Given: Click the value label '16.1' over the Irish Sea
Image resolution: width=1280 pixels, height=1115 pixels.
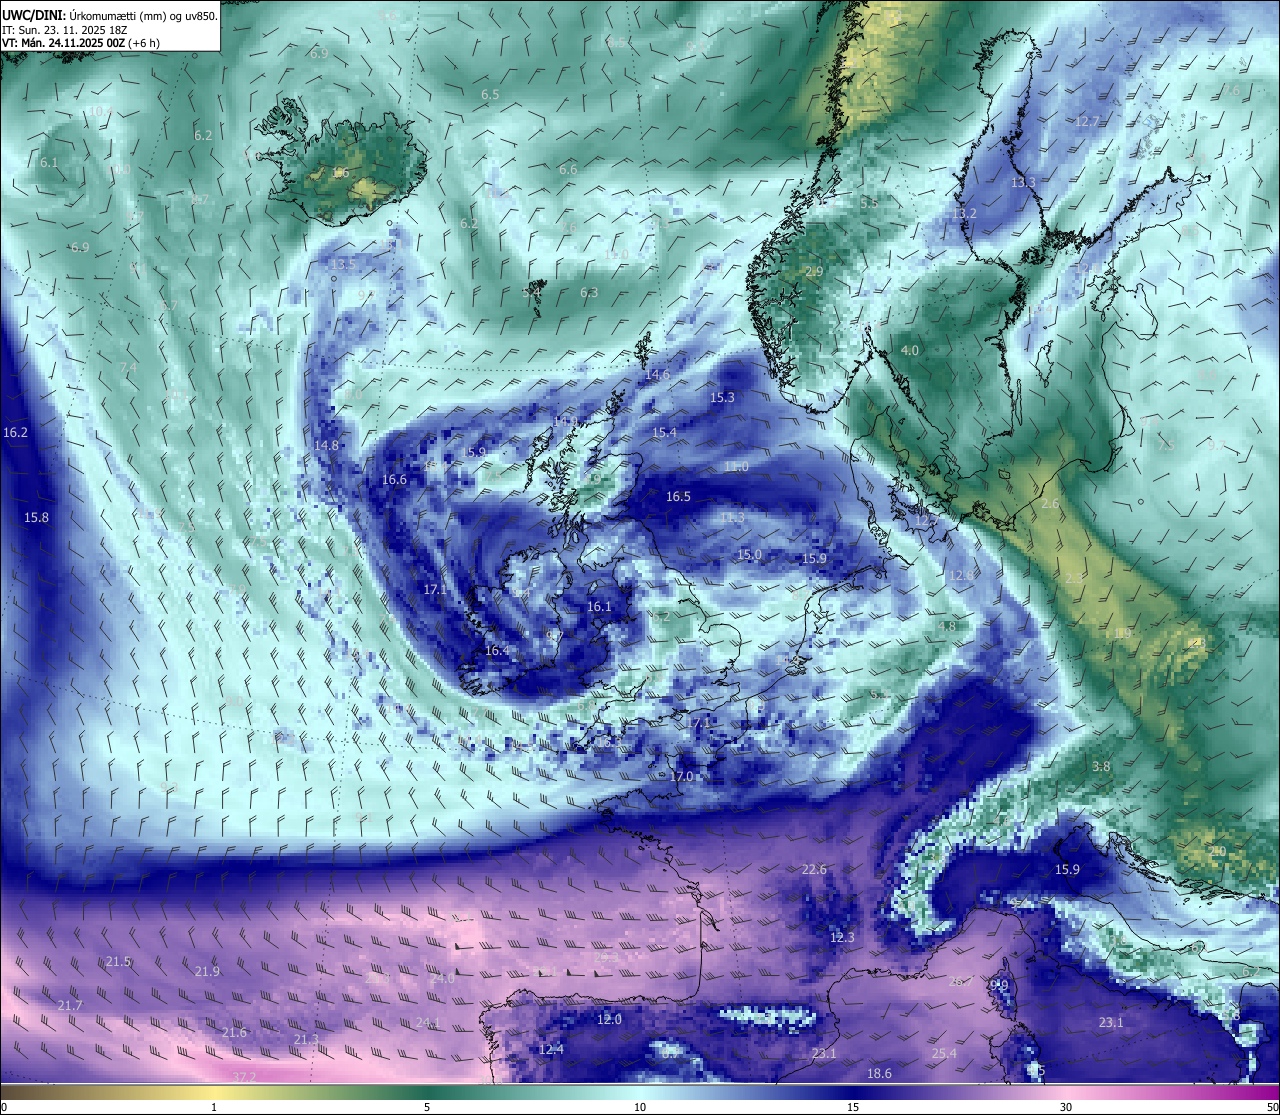Looking at the screenshot, I should (x=599, y=607).
